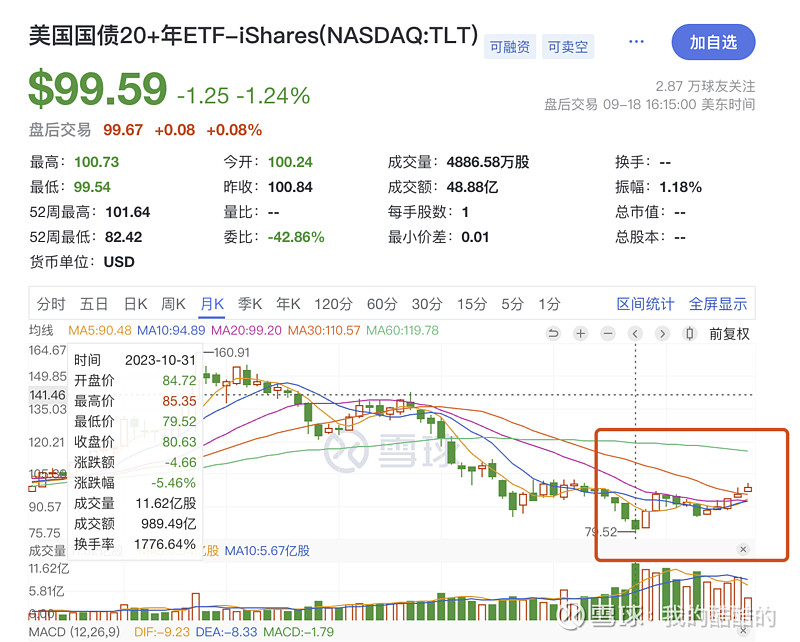Zoom out the K-line chart with minus icon
The image size is (800, 642).
tap(608, 334)
